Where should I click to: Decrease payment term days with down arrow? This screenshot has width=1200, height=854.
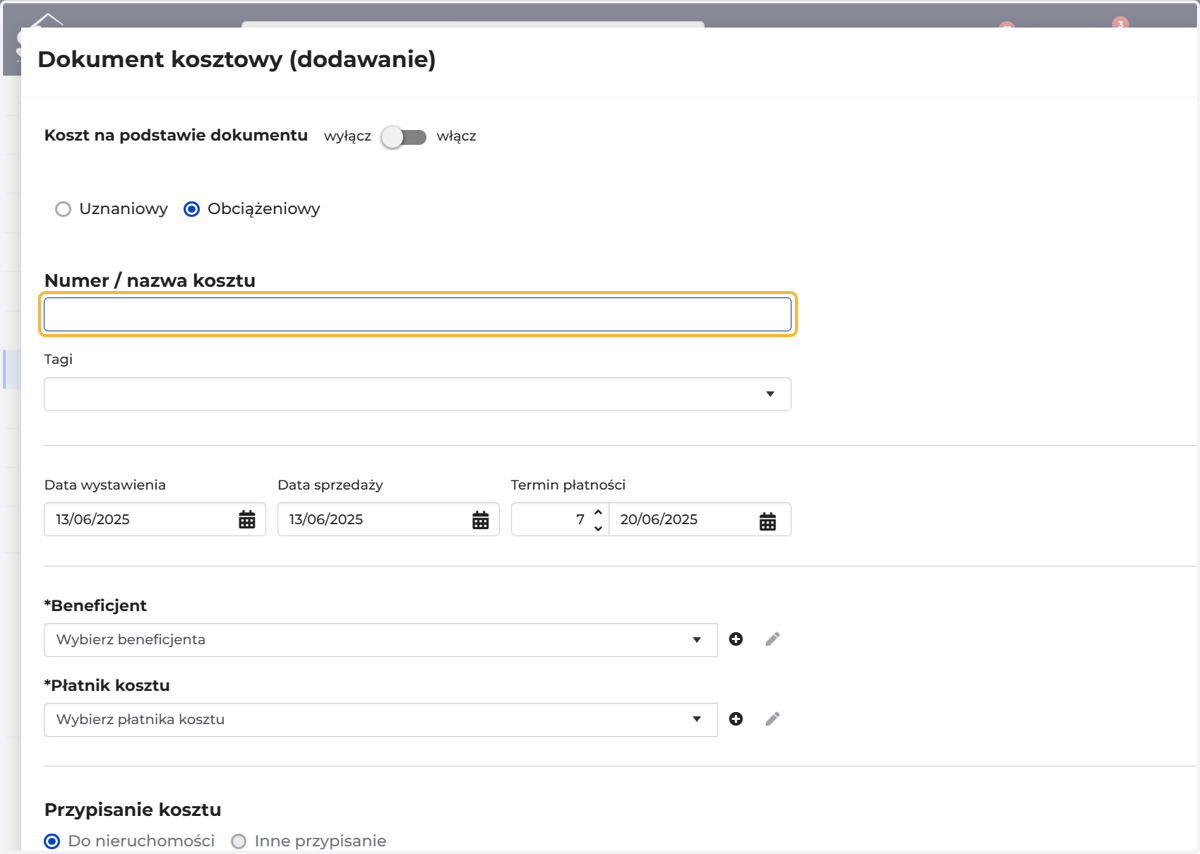[x=598, y=528]
